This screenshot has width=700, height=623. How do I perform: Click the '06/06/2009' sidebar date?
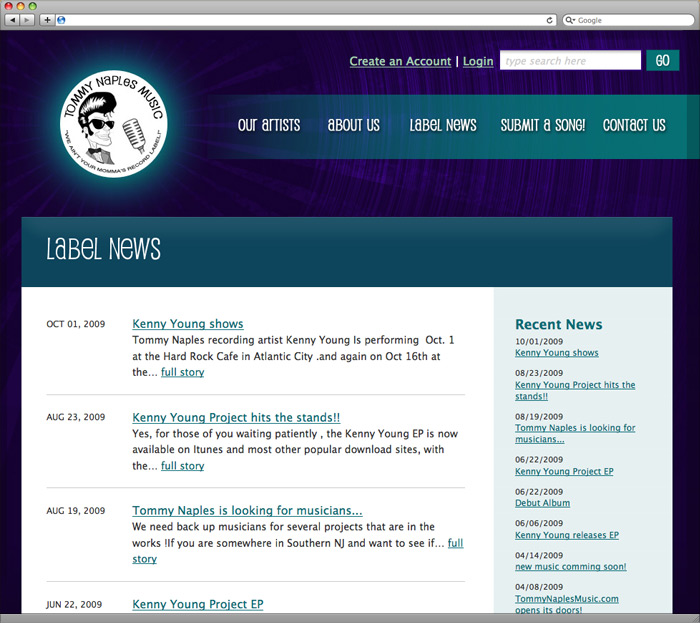coord(539,523)
